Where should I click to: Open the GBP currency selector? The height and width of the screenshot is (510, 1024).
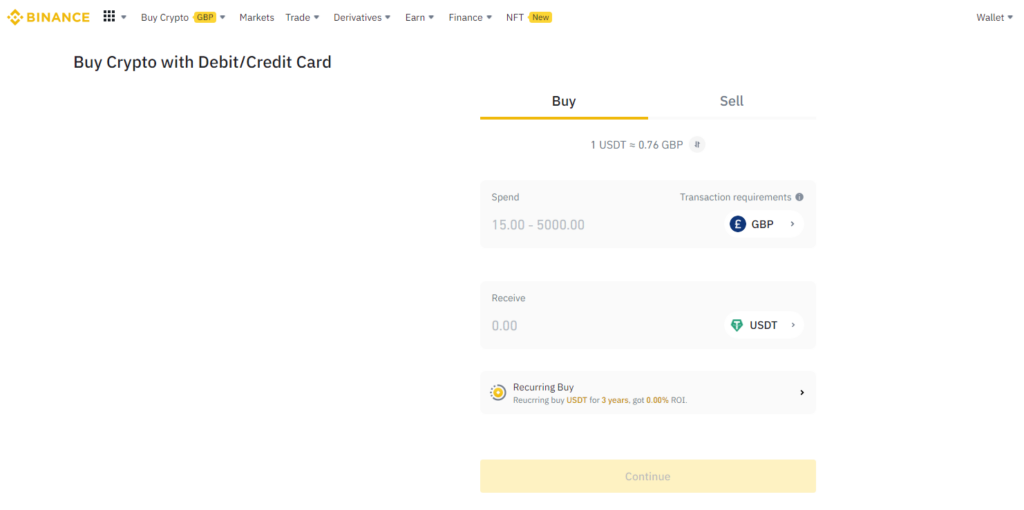click(765, 224)
